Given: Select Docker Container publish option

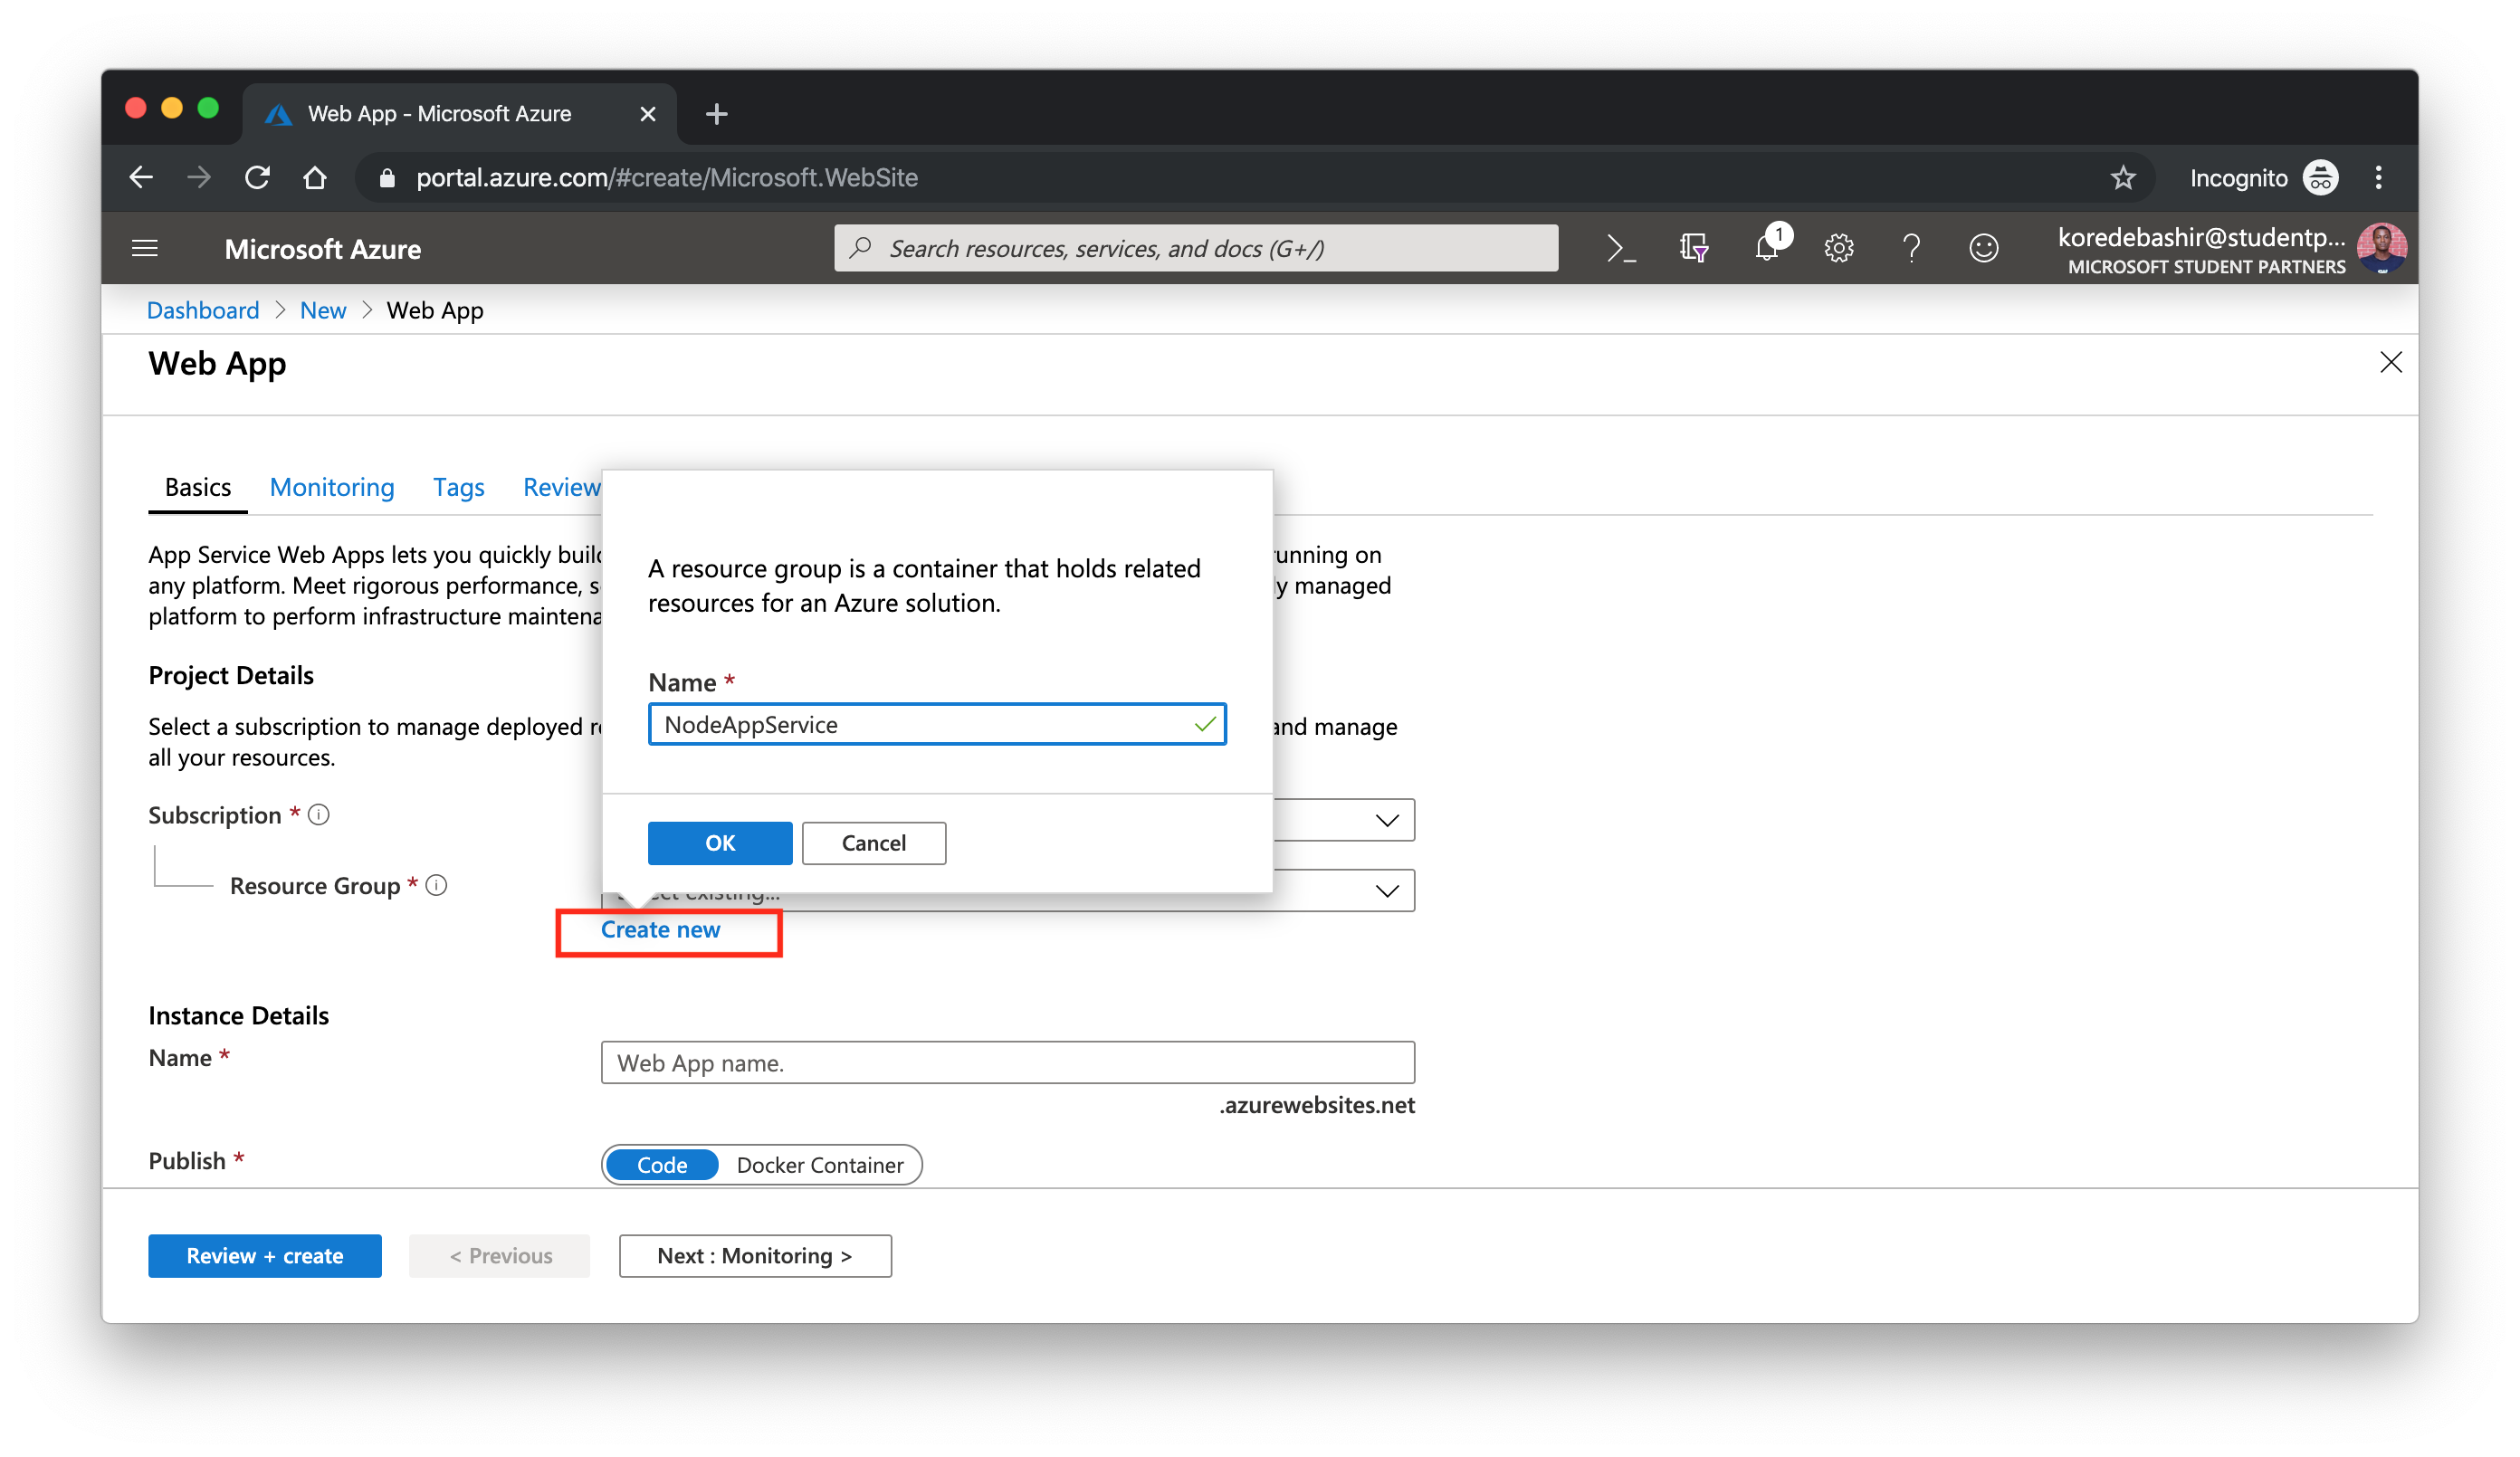Looking at the screenshot, I should pos(819,1165).
